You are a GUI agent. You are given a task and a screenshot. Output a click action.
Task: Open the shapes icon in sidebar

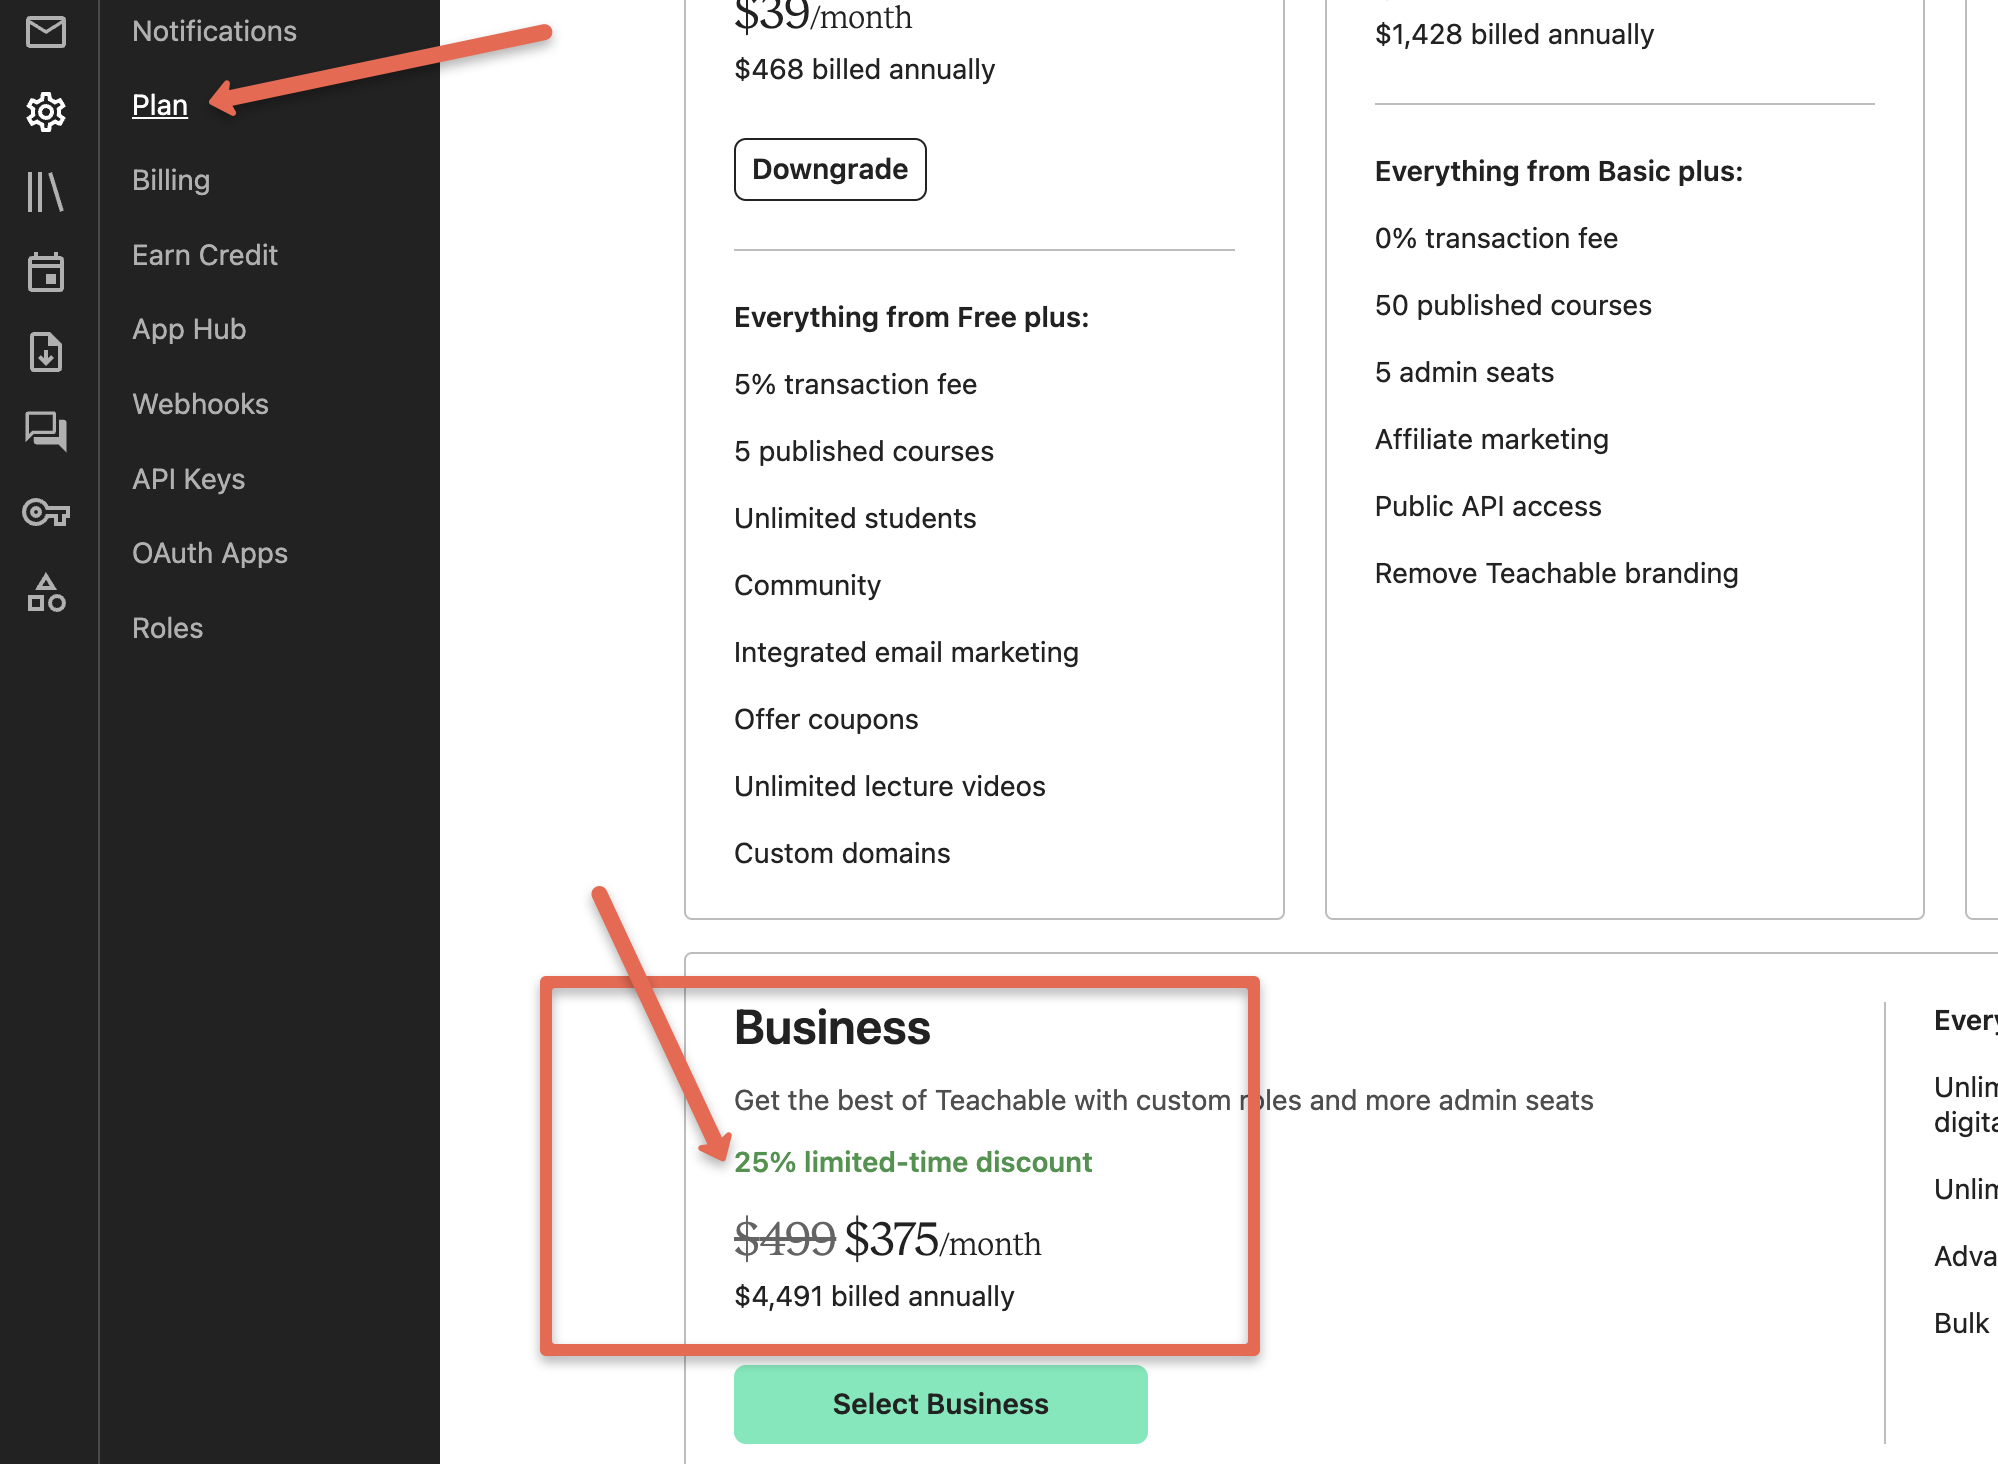click(46, 593)
